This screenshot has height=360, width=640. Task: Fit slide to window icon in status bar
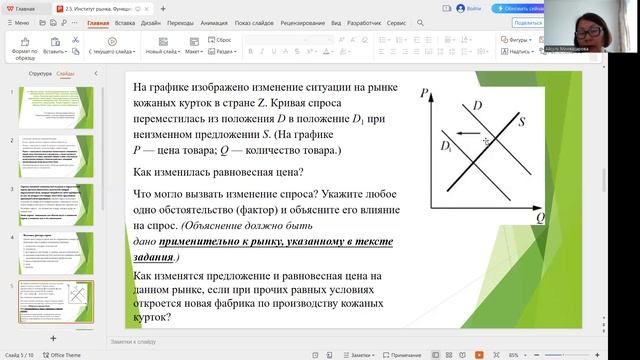click(x=496, y=355)
